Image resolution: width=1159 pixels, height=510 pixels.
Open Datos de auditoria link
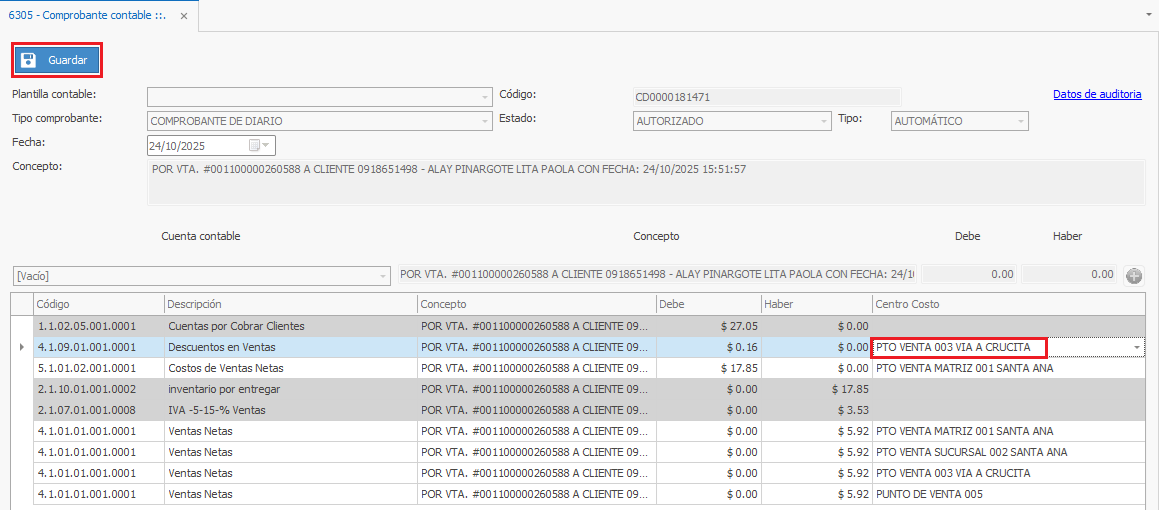1096,94
